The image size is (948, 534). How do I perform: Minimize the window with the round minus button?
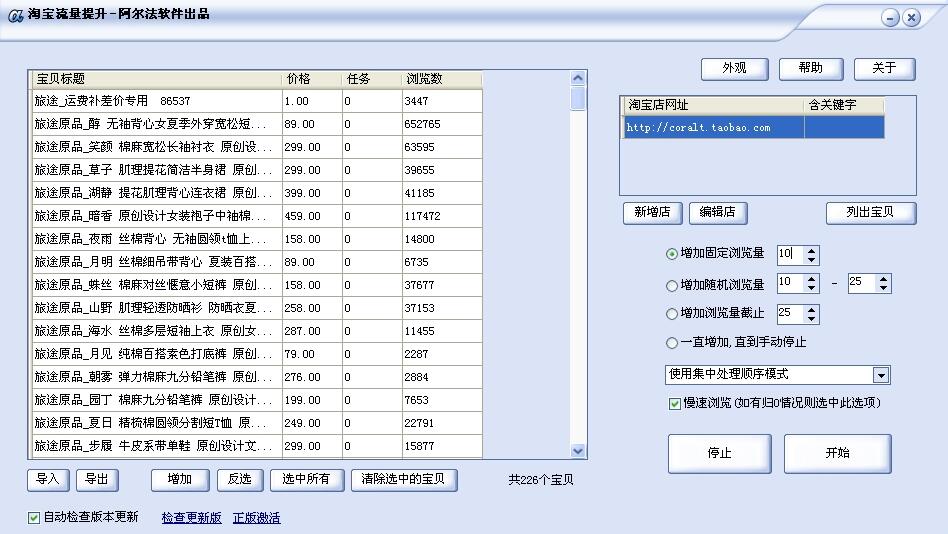tap(890, 18)
